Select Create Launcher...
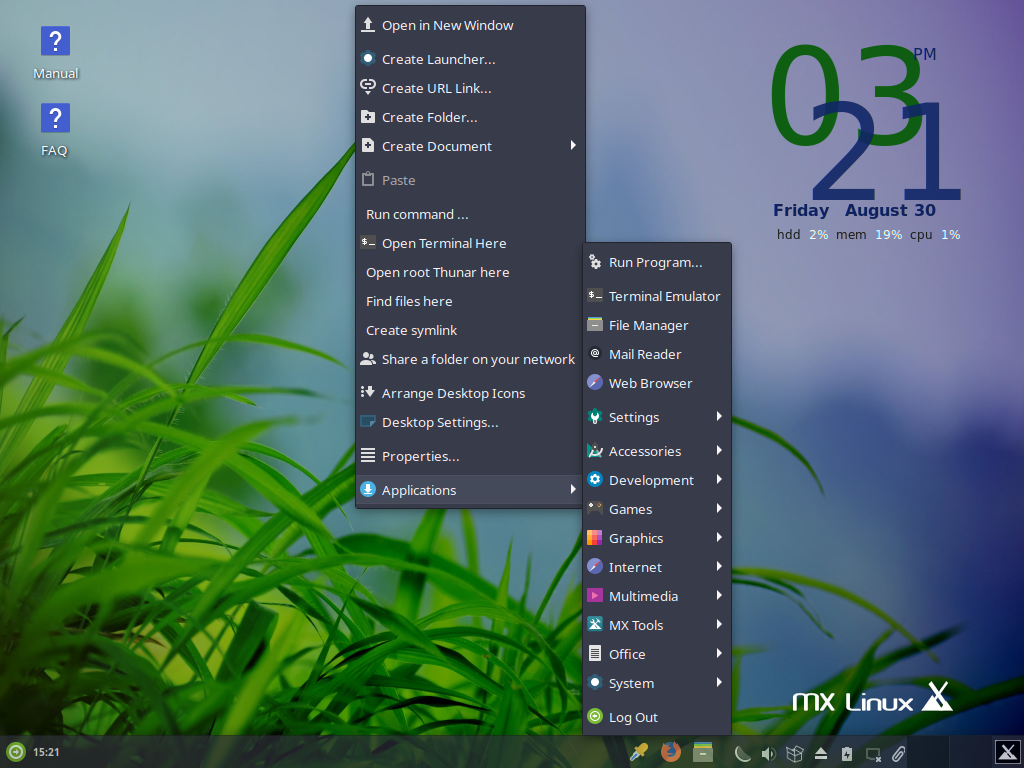Screen dimensions: 1024x768 click(x=470, y=59)
